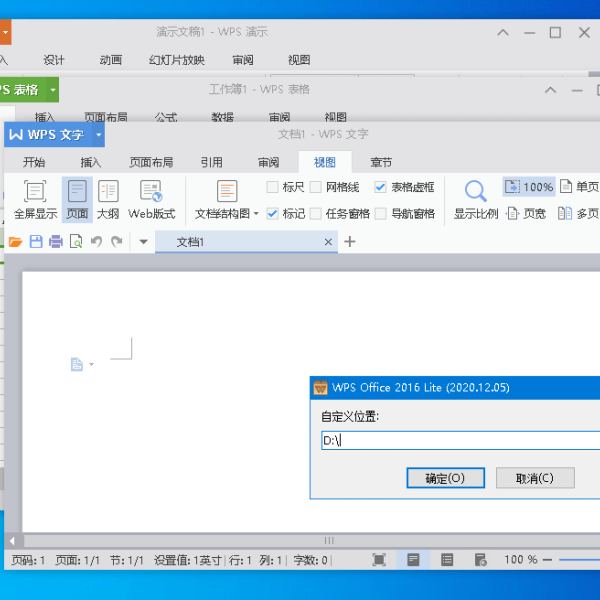This screenshot has width=600, height=600.
Task: Select outline view icon in status bar
Action: coord(447,560)
